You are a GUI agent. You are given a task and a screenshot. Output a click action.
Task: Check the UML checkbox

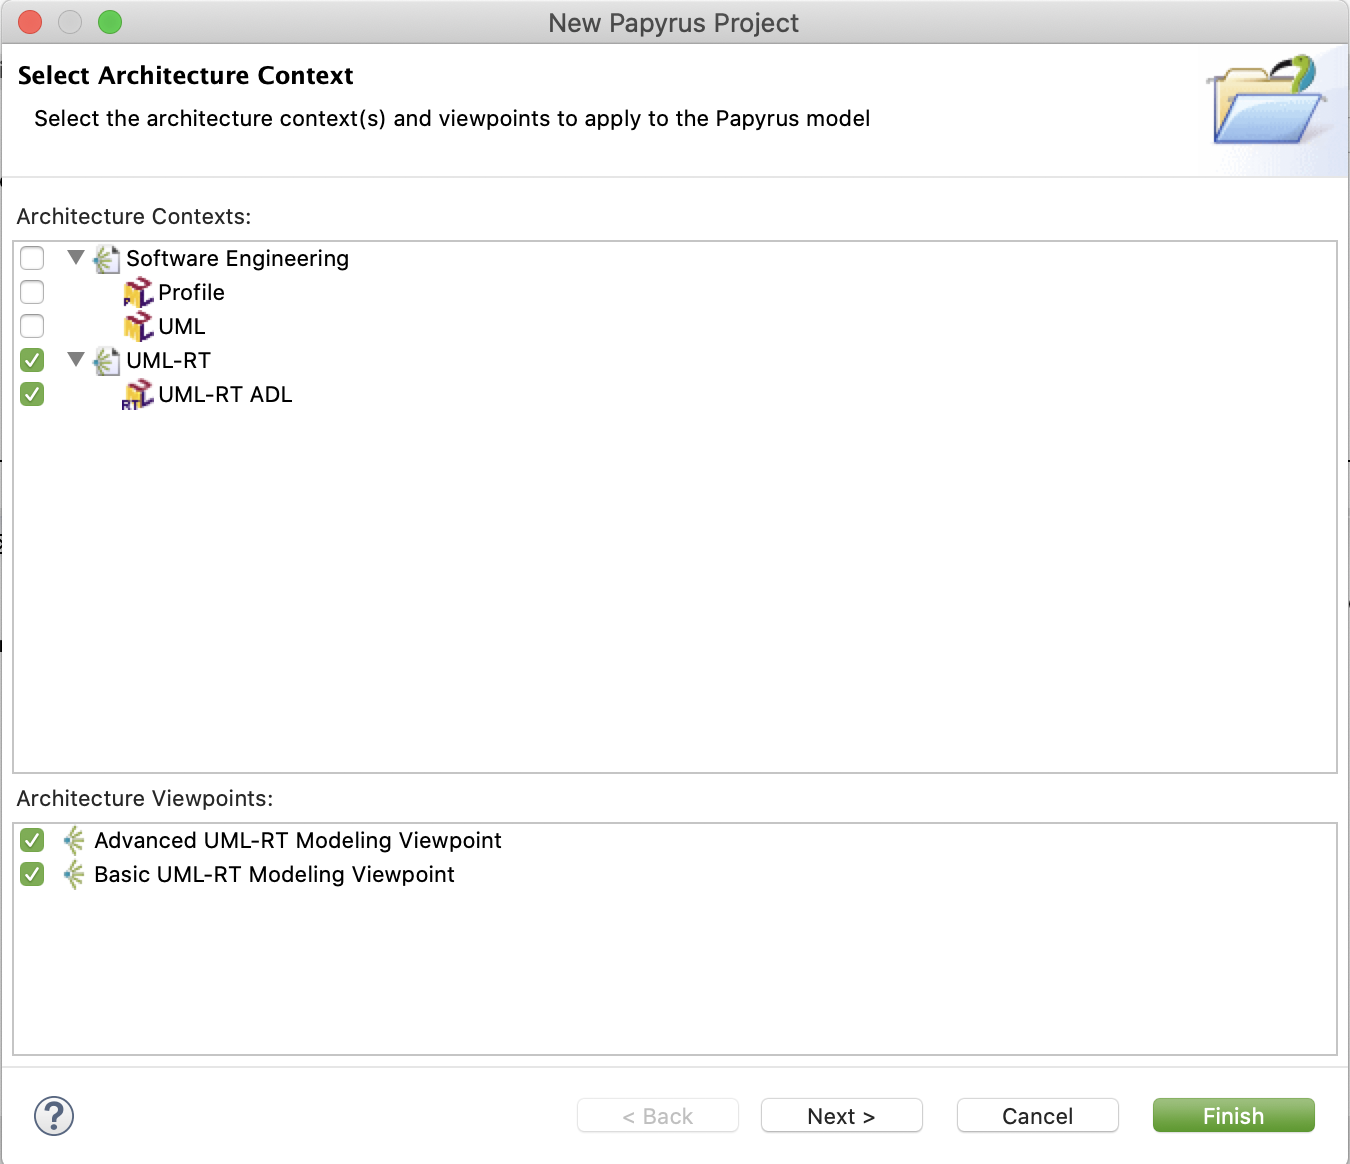pyautogui.click(x=32, y=326)
